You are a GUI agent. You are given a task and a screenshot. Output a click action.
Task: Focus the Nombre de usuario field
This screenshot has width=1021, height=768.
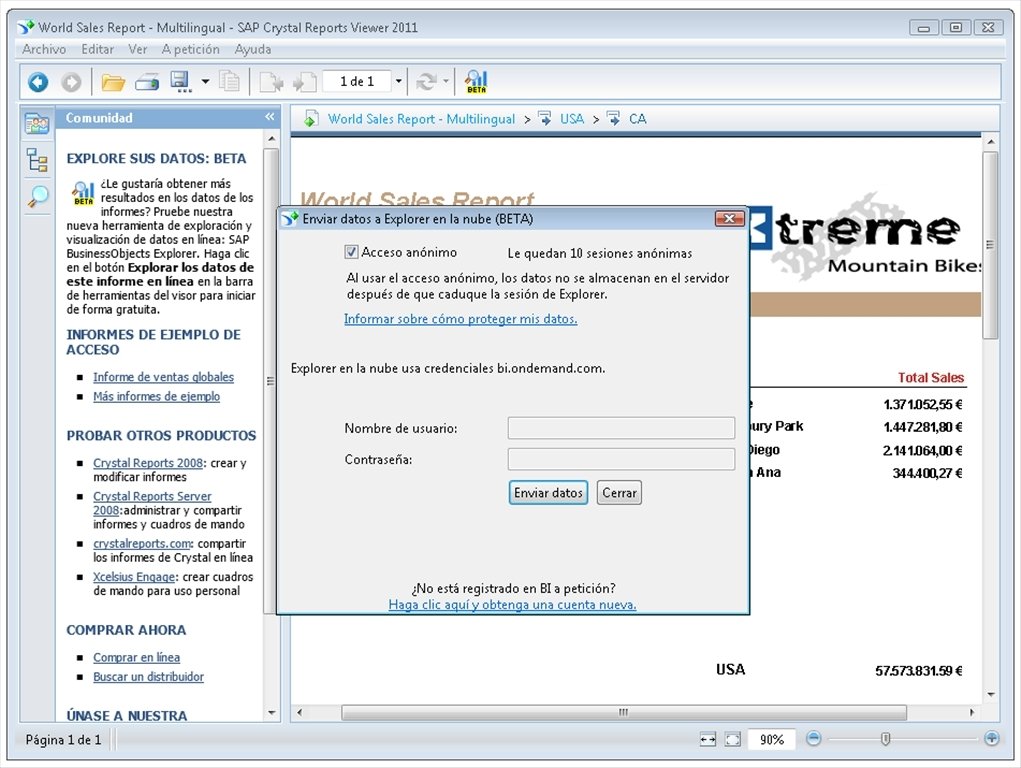pos(621,428)
